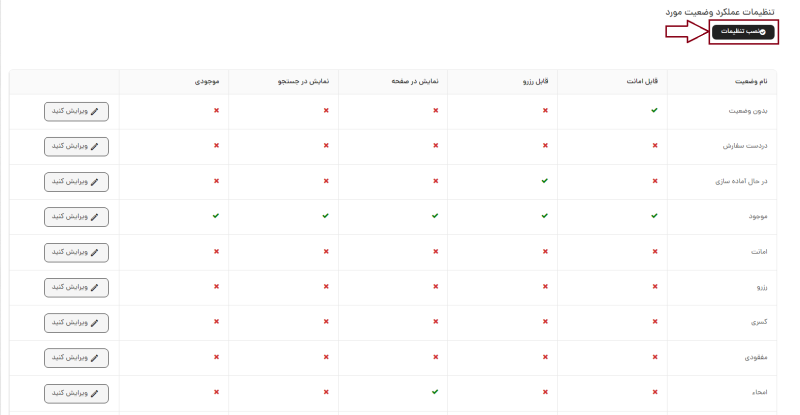Viewport: 800px width, 415px height.
Task: Open edit for در حال آماده سازی row
Action: (x=76, y=181)
